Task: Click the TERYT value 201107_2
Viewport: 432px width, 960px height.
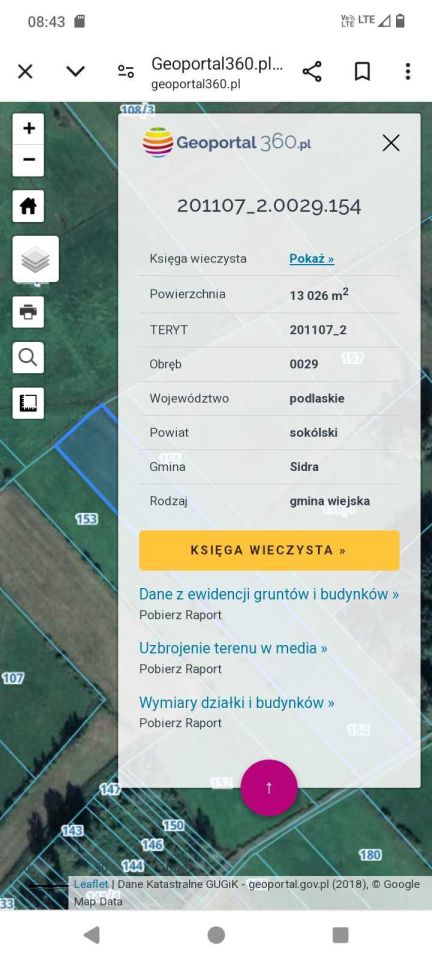Action: [318, 330]
